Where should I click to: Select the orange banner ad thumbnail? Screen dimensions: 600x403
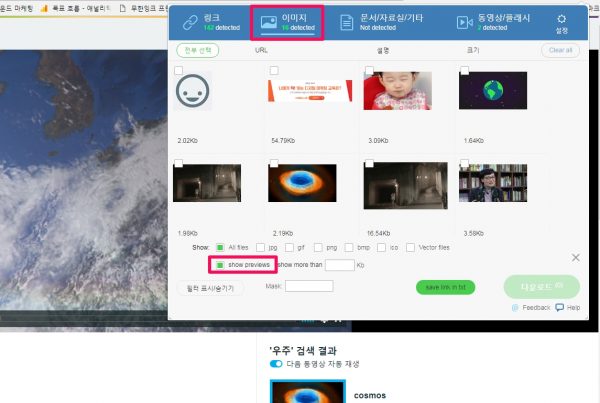pyautogui.click(x=310, y=91)
